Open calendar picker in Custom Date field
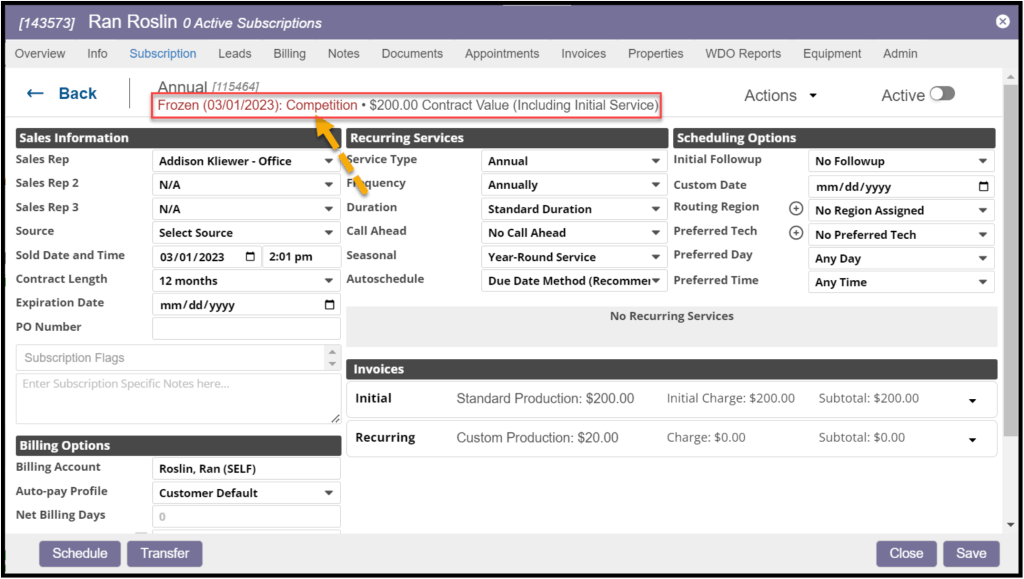This screenshot has width=1024, height=579. [x=984, y=187]
